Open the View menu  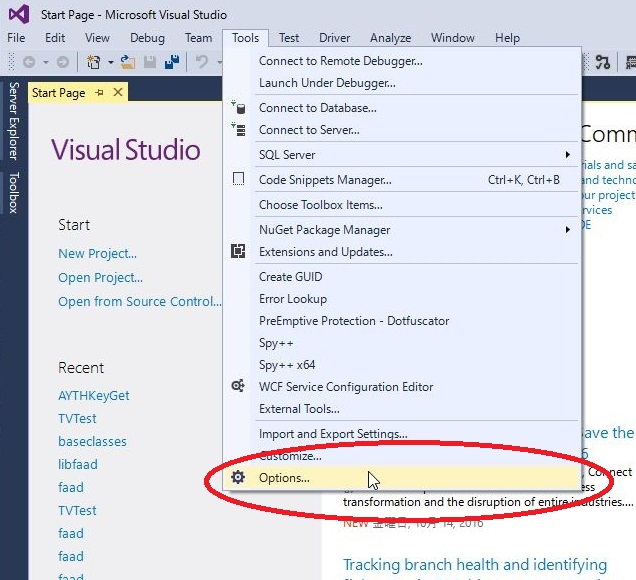(97, 38)
